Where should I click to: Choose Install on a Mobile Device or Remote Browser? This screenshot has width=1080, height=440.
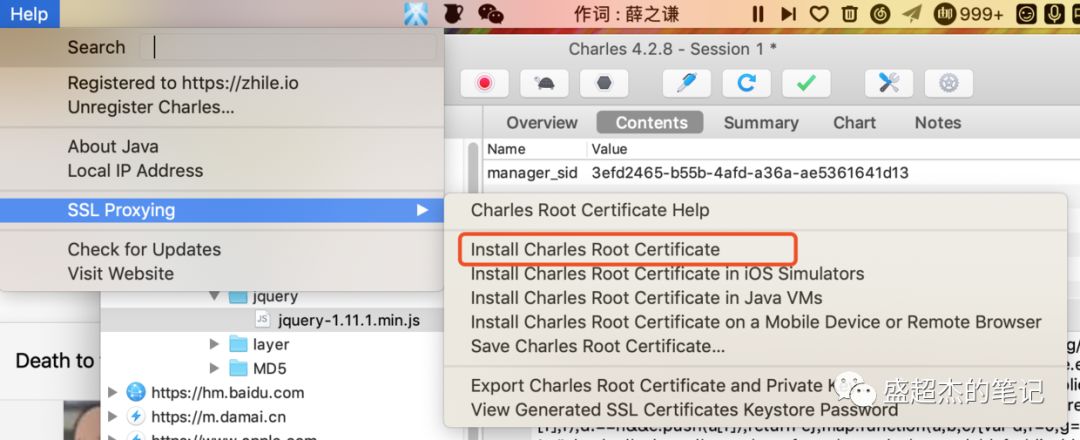pyautogui.click(x=756, y=322)
